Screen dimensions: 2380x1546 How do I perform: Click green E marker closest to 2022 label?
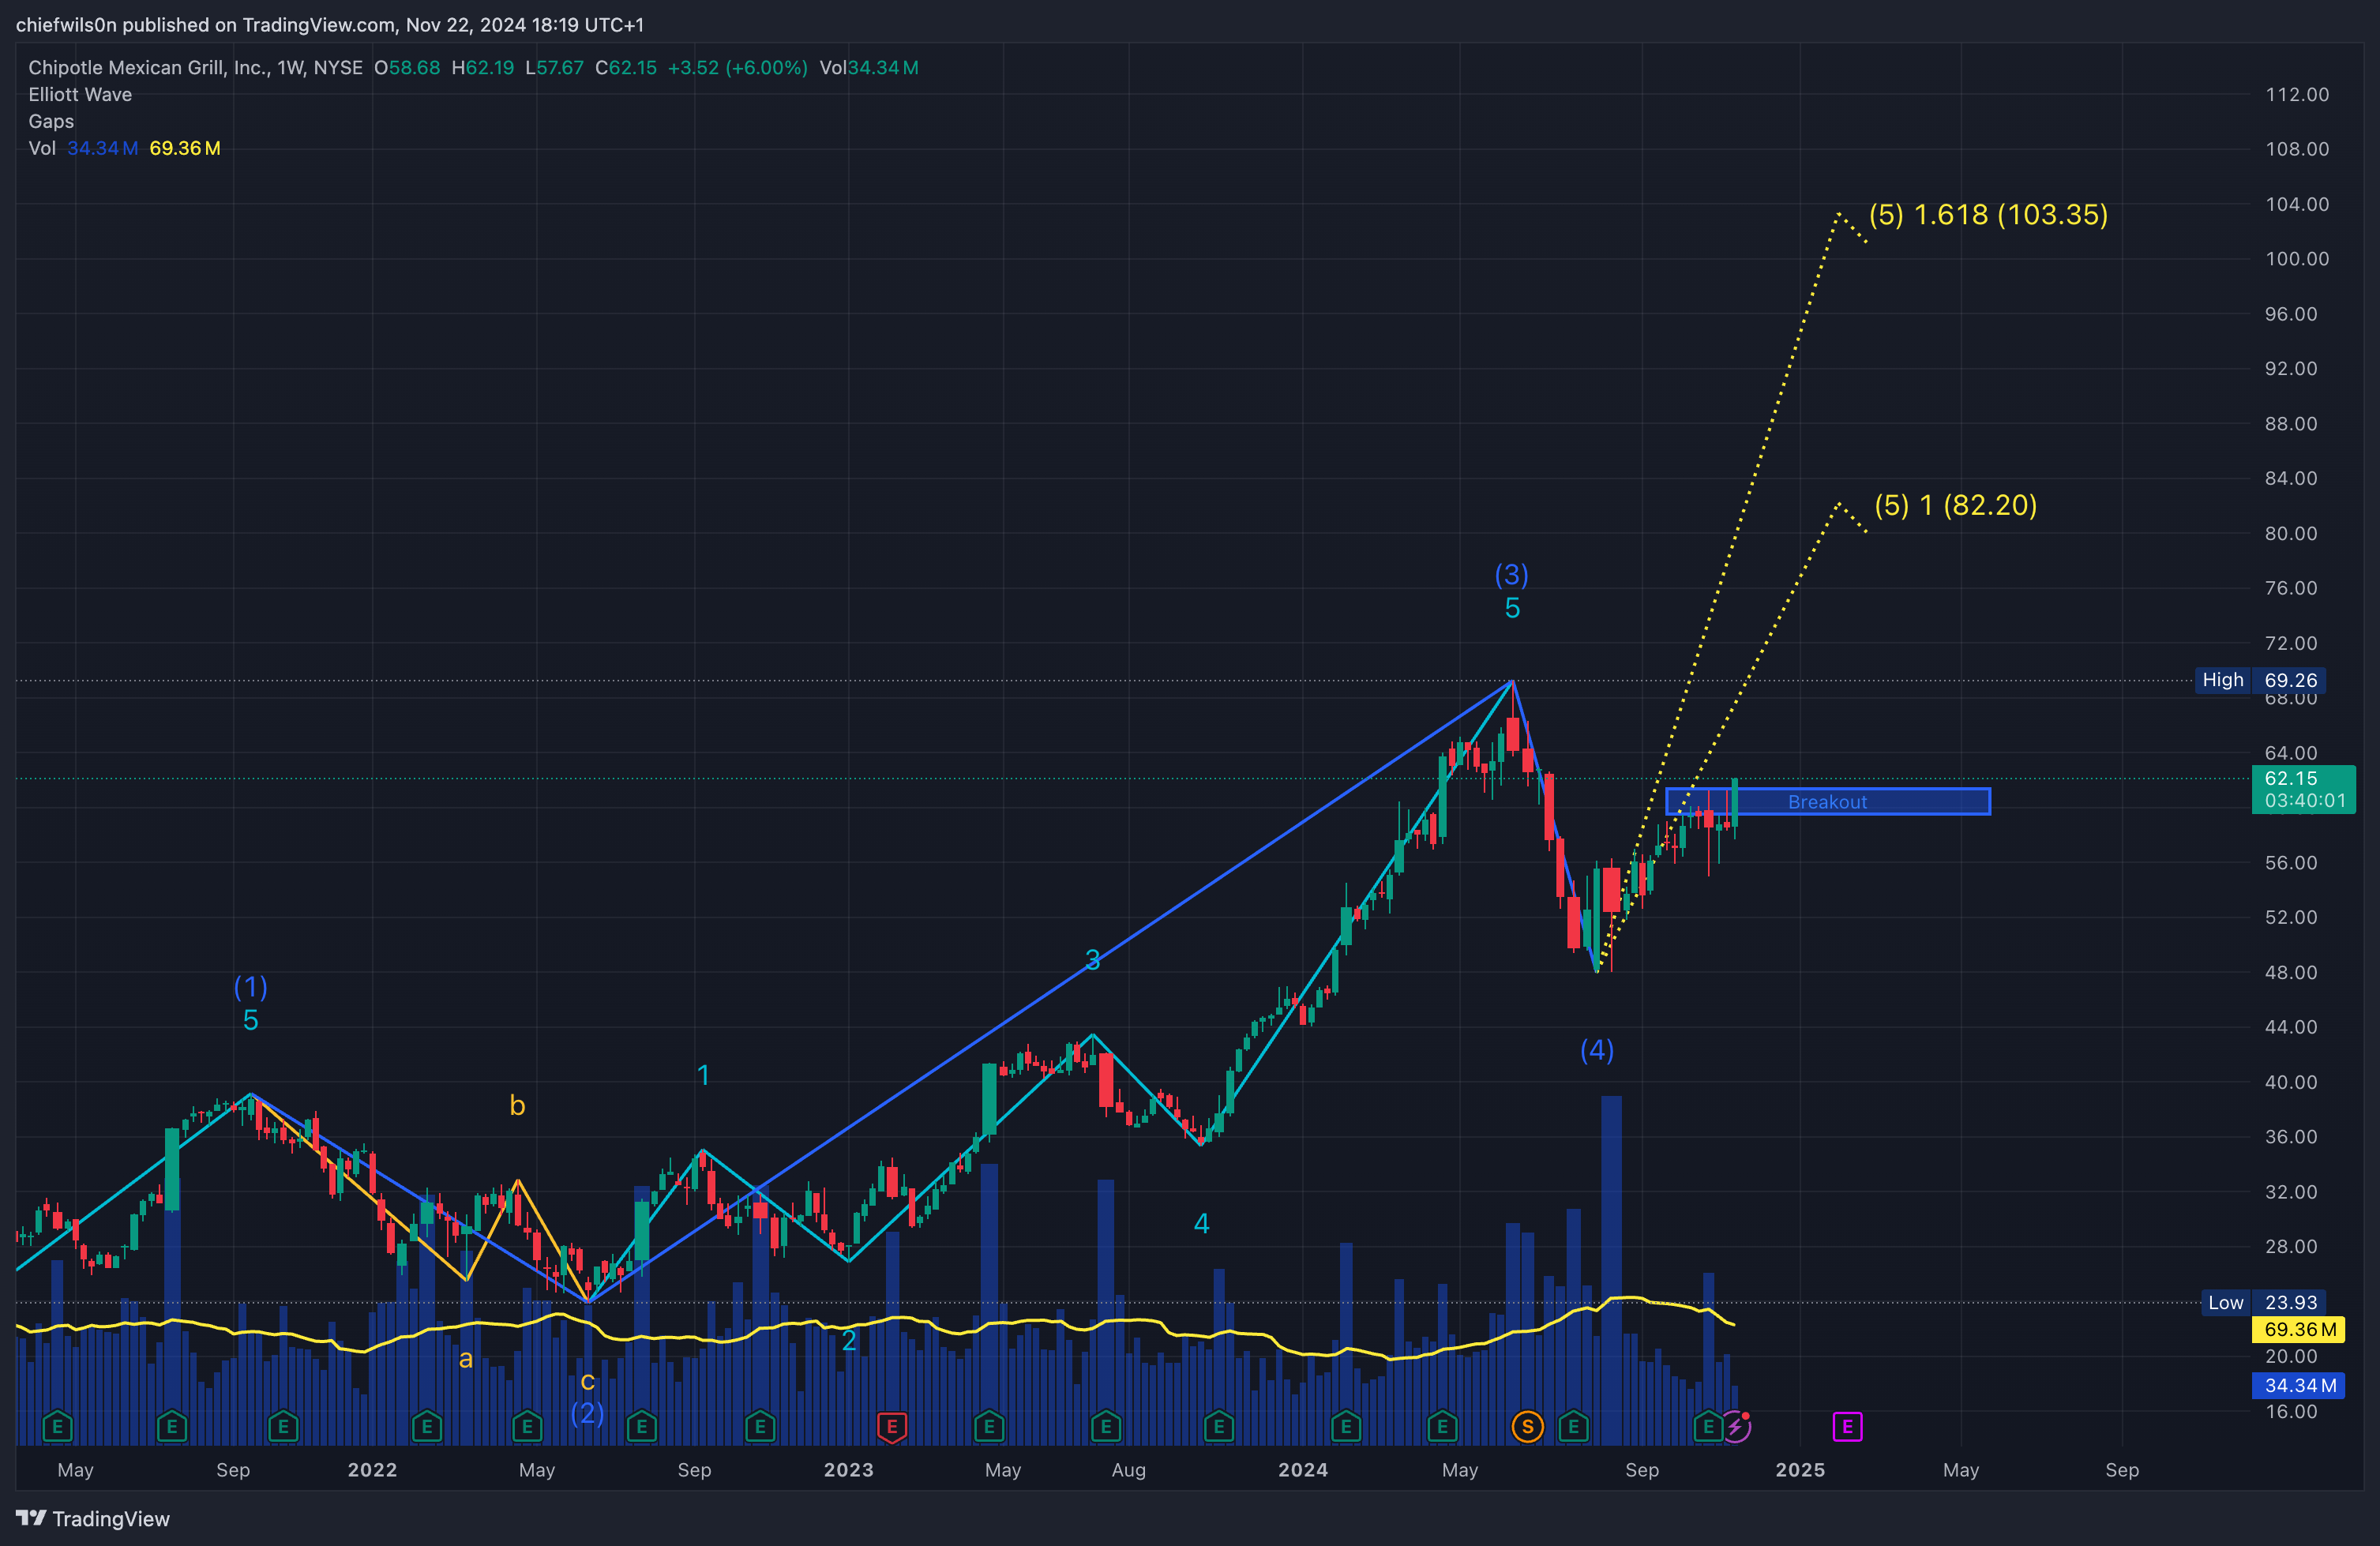click(427, 1427)
